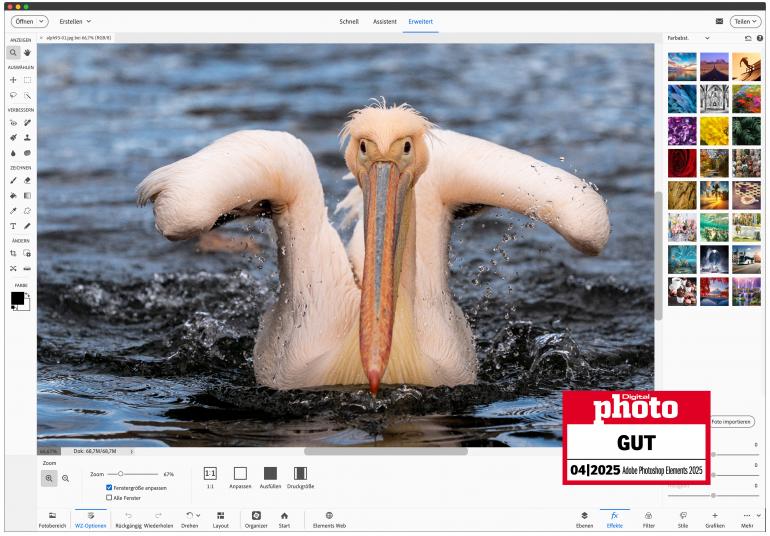Click the Layout button
Screen dimensions: 770x536
[220, 519]
